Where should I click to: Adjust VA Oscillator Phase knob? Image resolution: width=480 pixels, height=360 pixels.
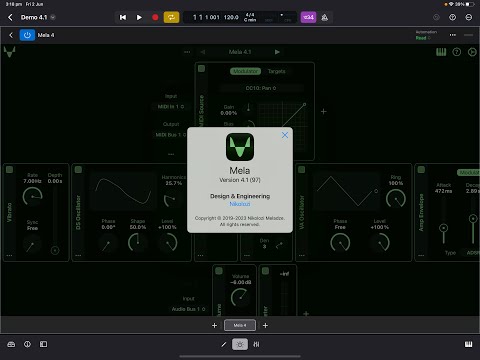[340, 242]
